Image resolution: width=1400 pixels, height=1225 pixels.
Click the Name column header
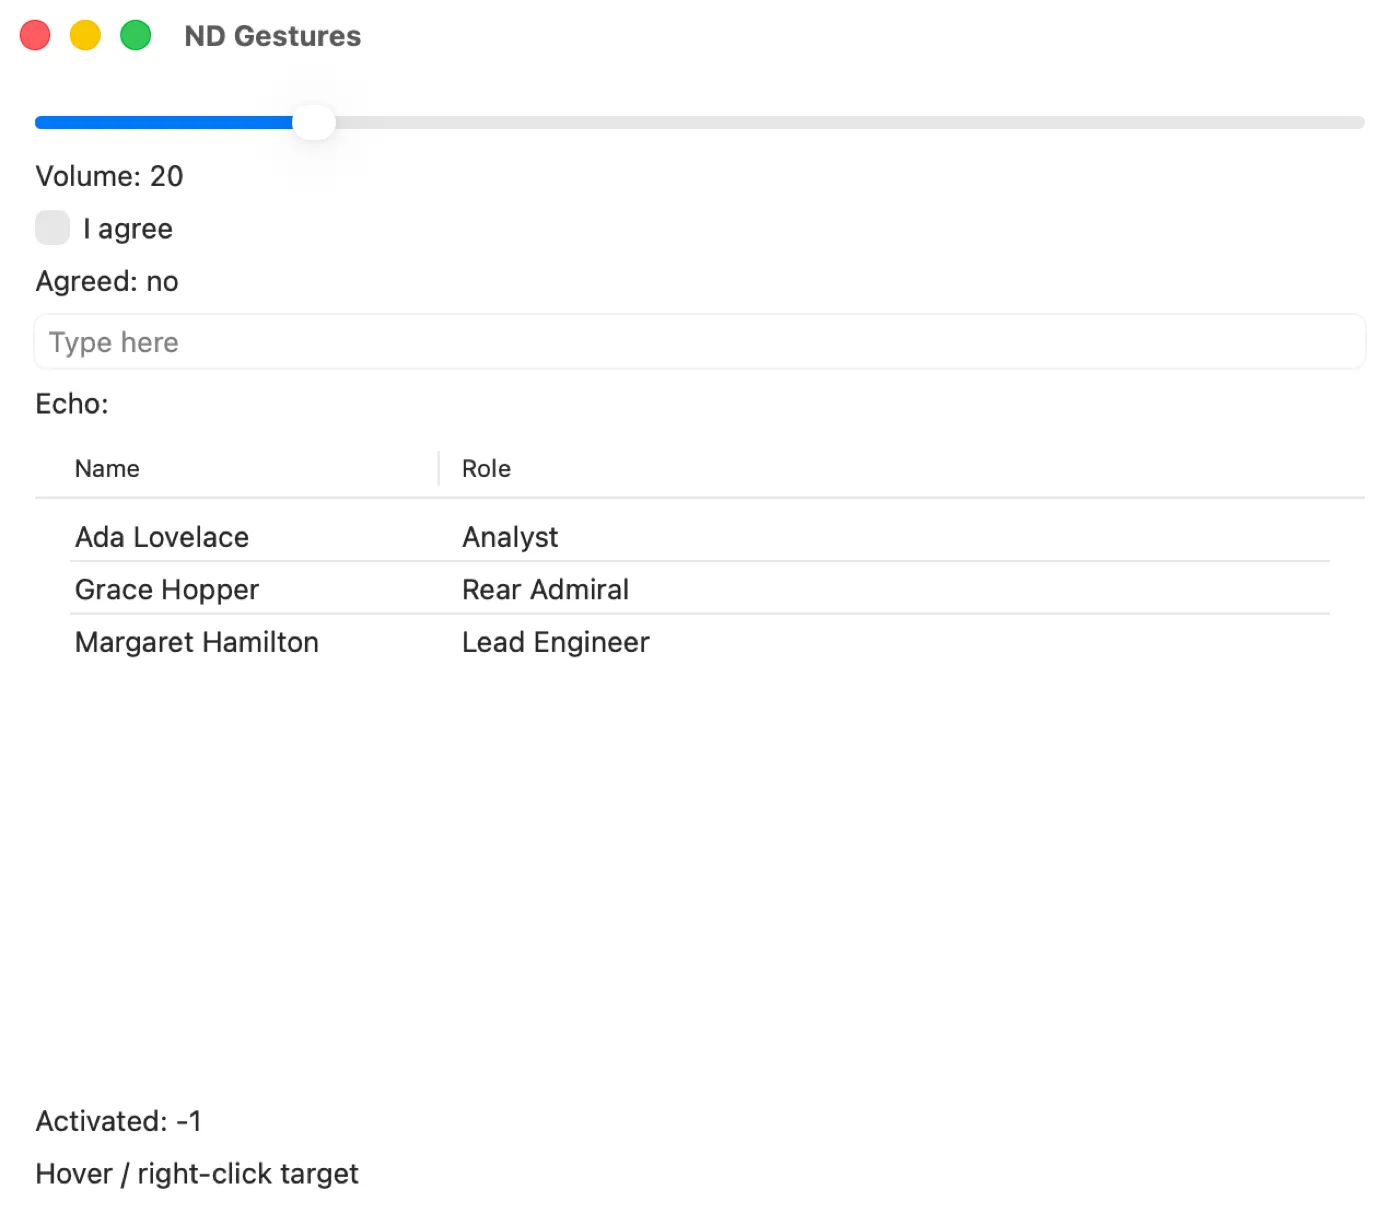point(107,469)
